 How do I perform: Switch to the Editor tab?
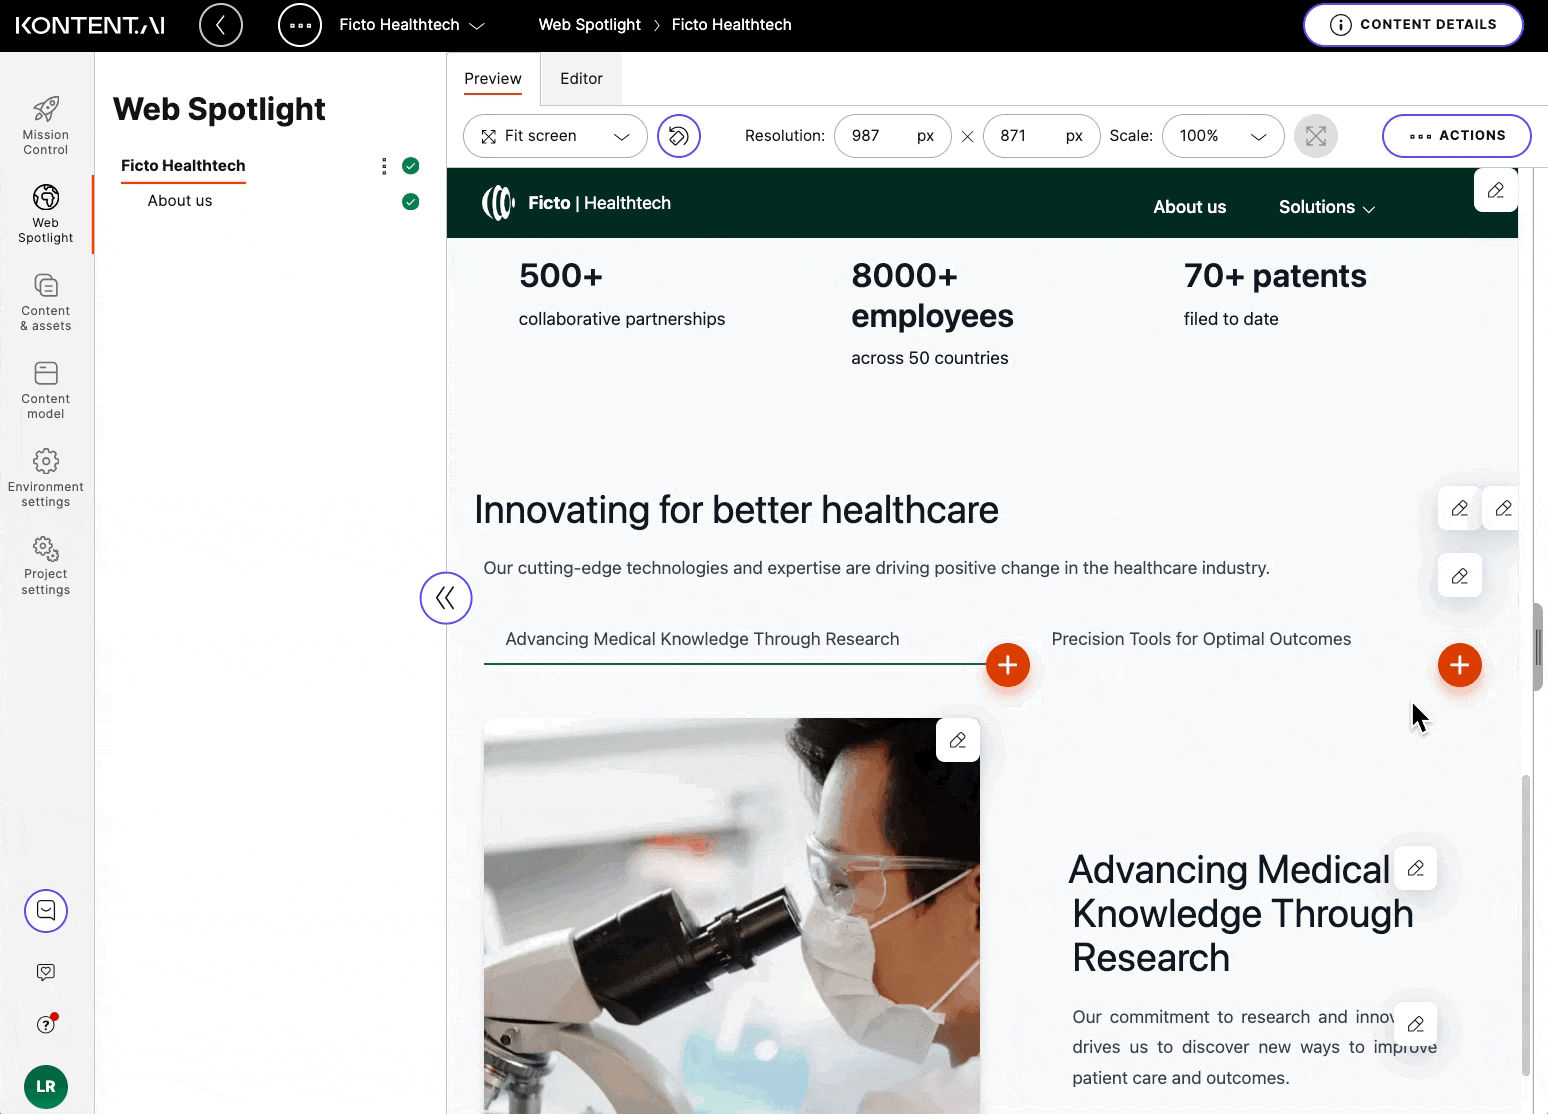581,79
